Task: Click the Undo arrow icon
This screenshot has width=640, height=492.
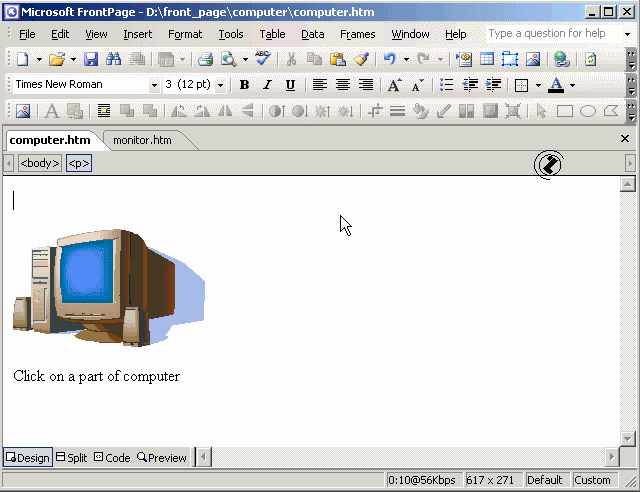Action: pyautogui.click(x=389, y=60)
